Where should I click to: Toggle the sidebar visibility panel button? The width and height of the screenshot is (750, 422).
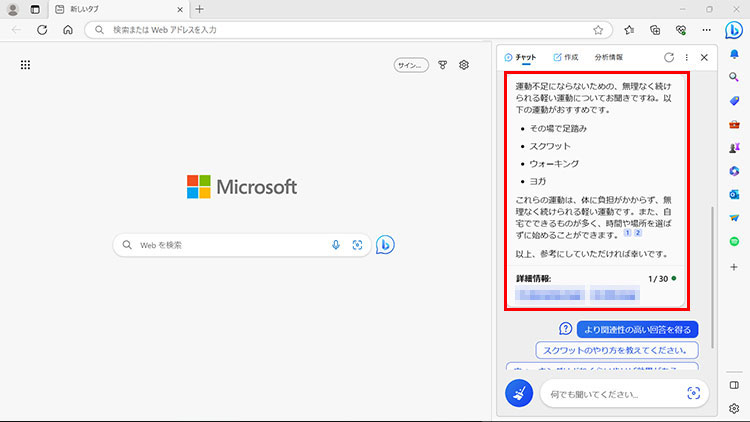[x=734, y=385]
